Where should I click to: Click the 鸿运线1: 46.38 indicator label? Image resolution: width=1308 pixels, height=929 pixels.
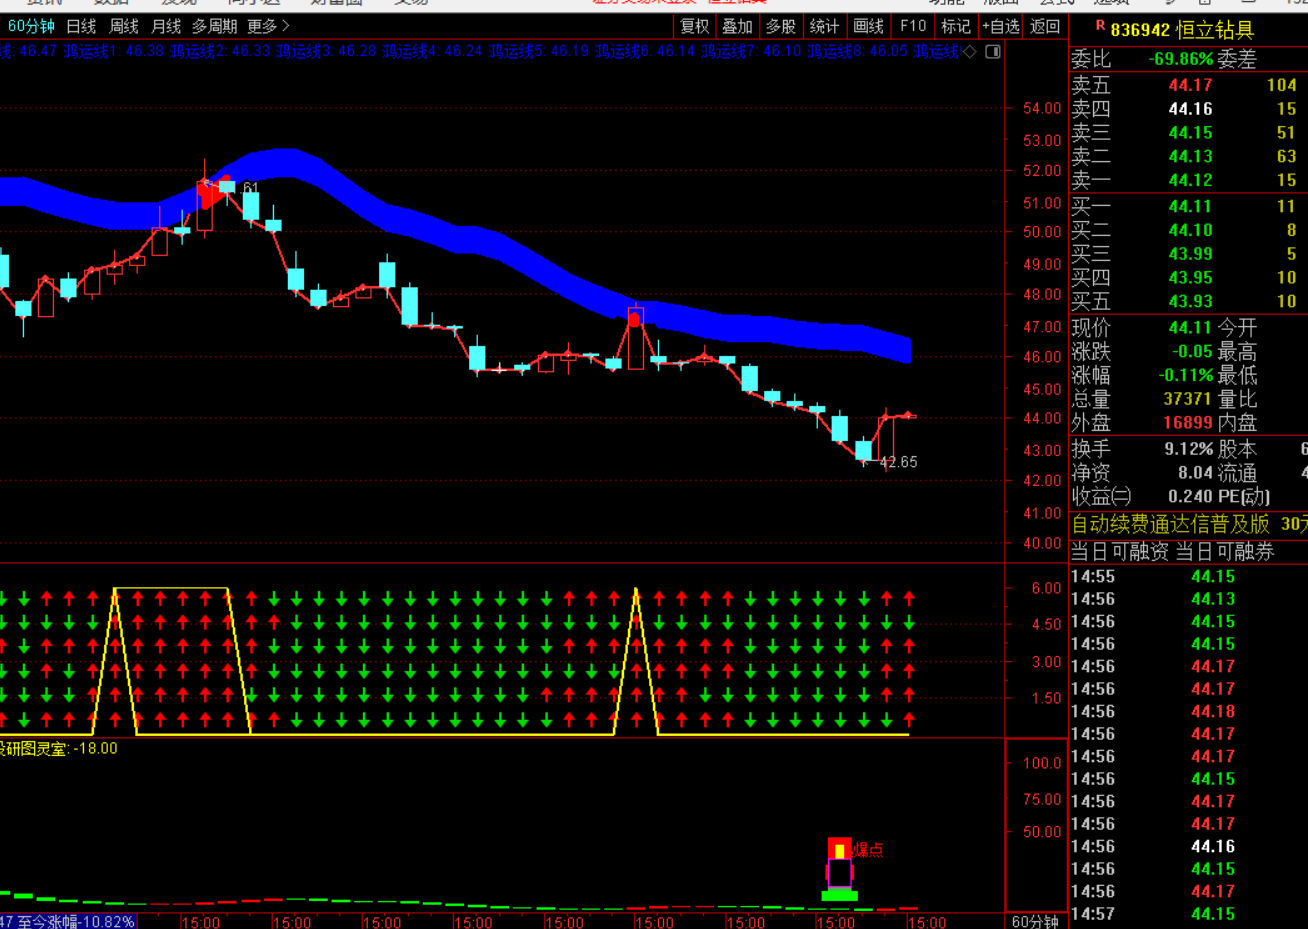[113, 51]
